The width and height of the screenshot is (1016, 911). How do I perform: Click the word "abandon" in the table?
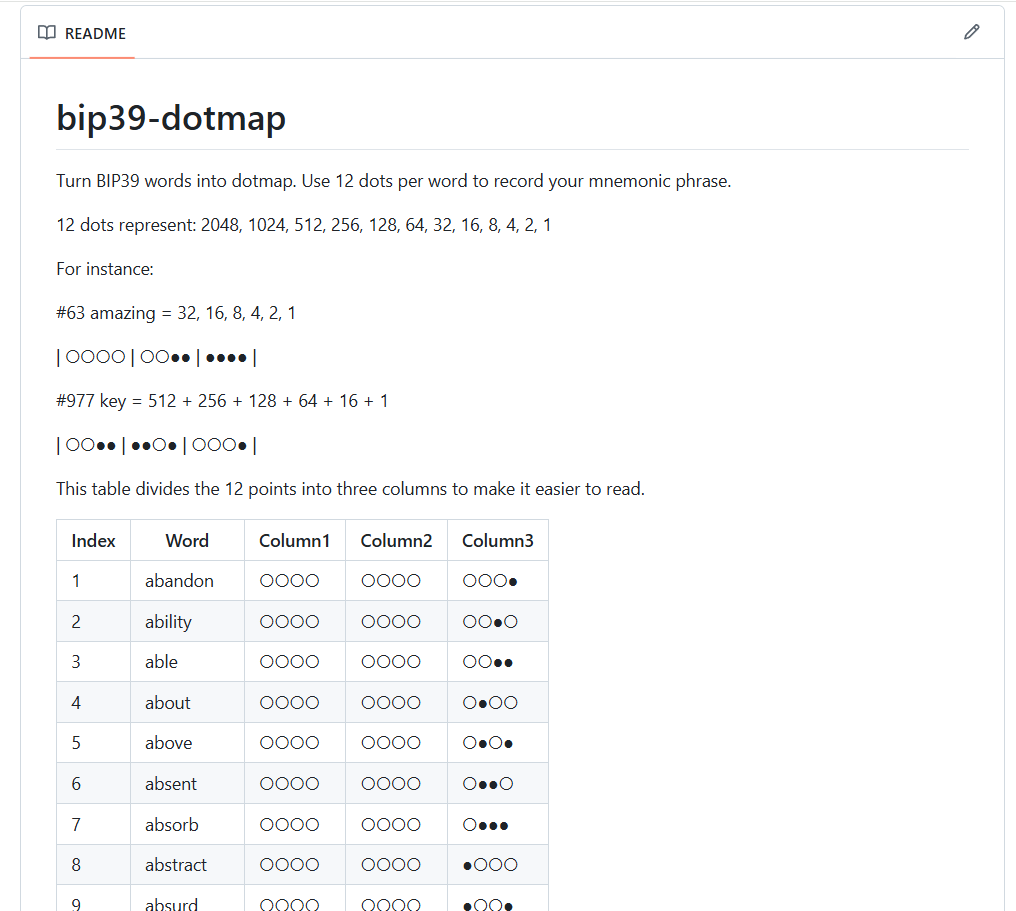pos(179,581)
